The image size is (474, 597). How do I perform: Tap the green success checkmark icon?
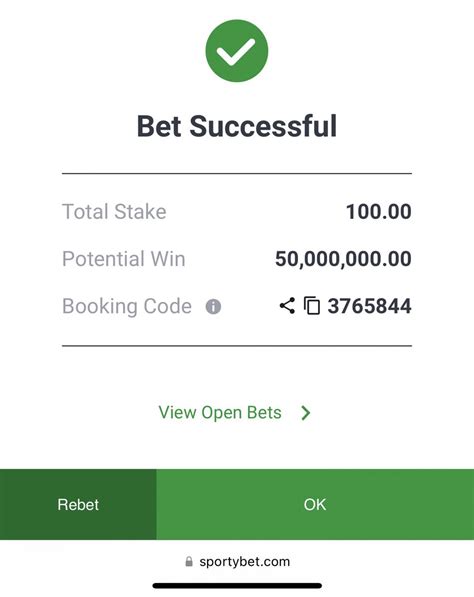pyautogui.click(x=237, y=51)
